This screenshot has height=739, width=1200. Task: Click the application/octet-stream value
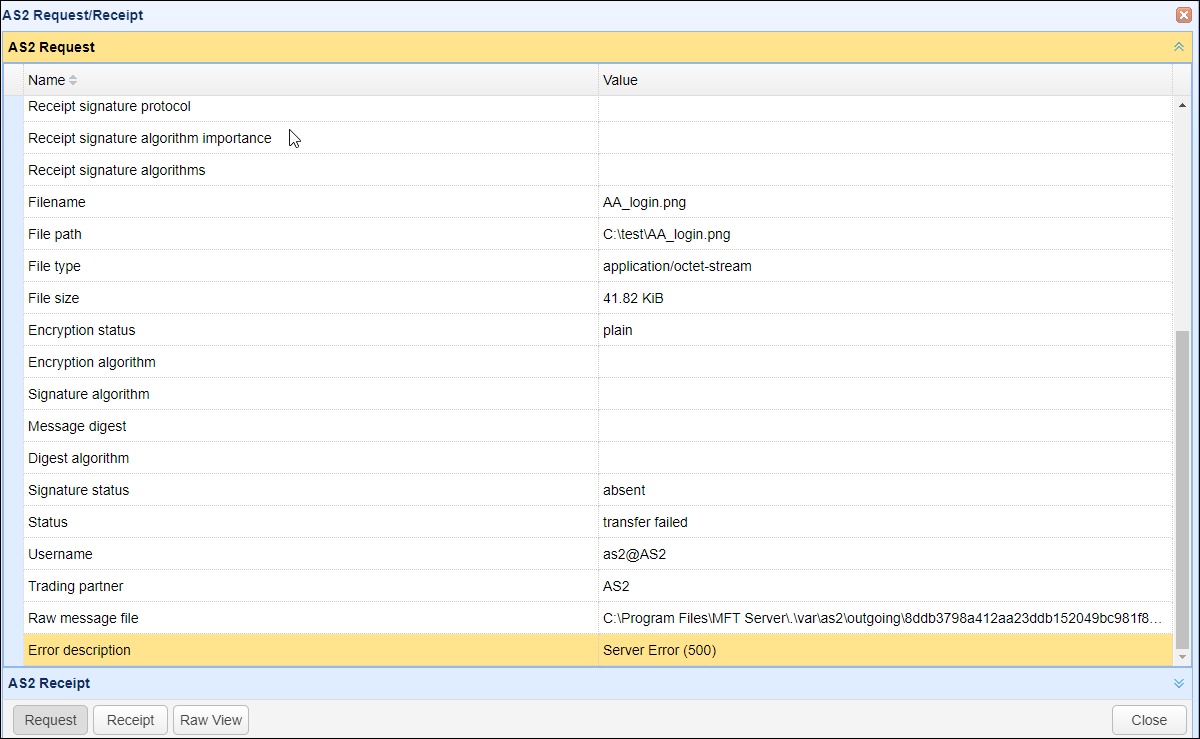click(677, 266)
